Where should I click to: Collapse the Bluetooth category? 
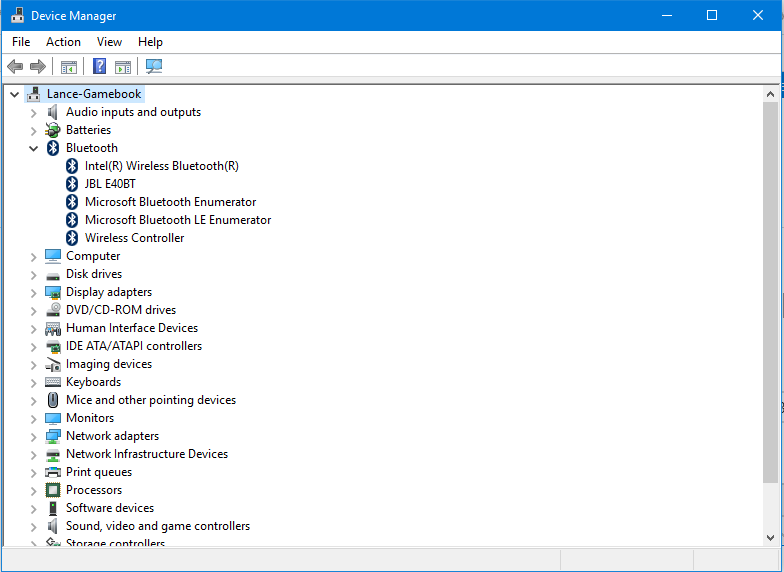[x=34, y=148]
